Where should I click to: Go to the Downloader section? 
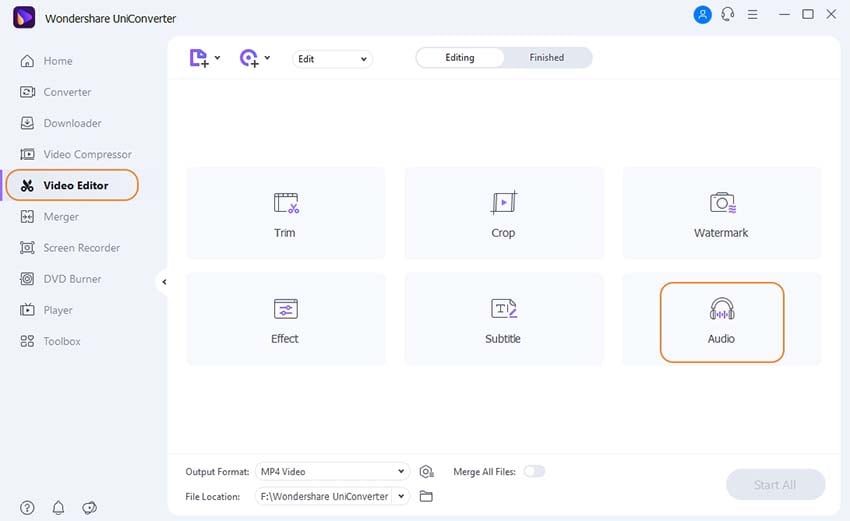pos(60,123)
